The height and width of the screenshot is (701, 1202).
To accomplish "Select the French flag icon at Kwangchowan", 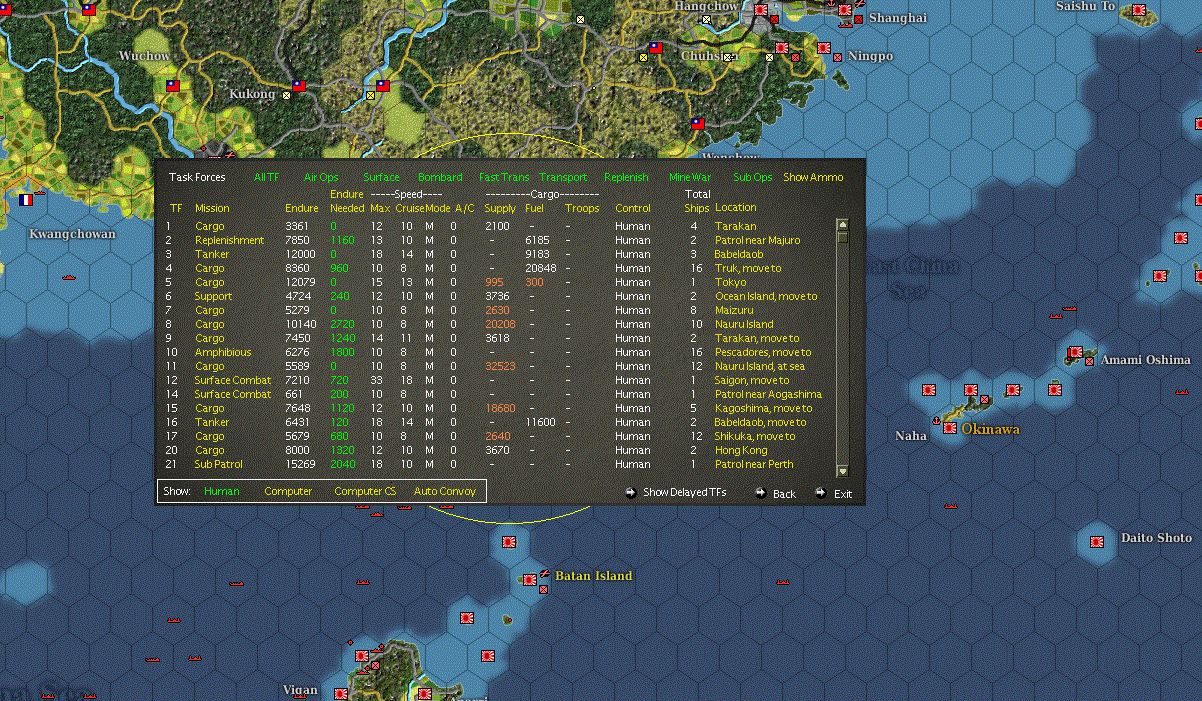I will tap(26, 200).
